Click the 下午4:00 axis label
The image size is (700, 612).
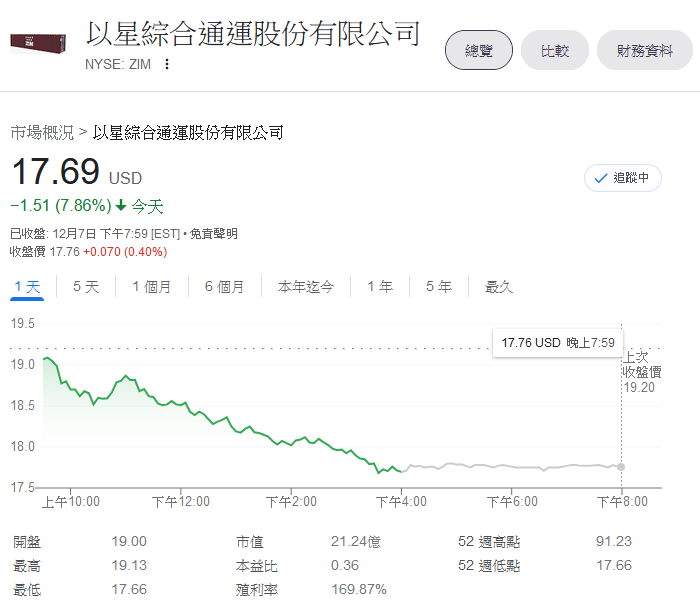[x=401, y=502]
